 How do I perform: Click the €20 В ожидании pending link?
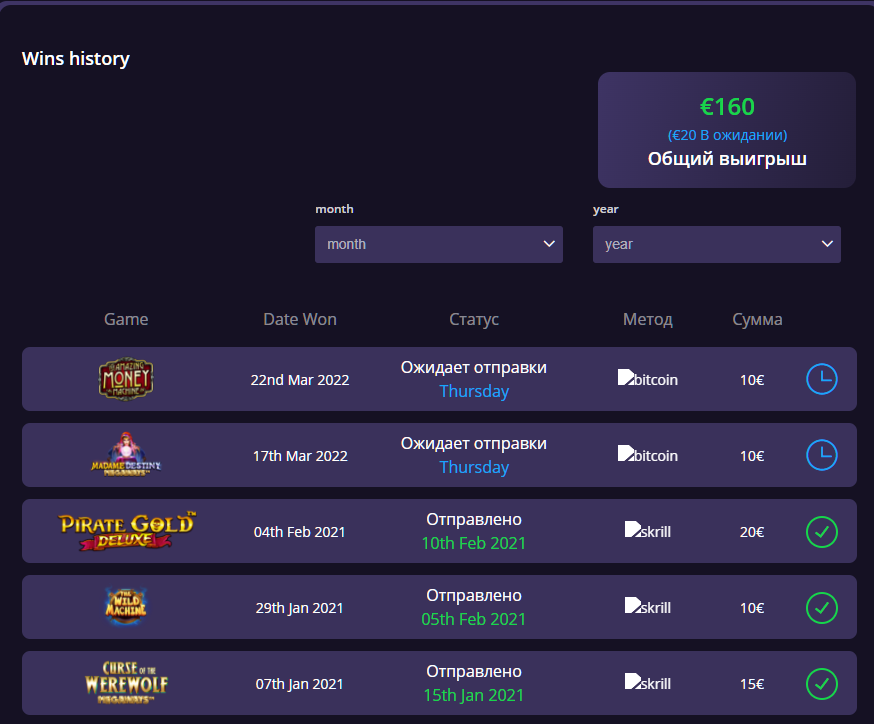coord(727,135)
